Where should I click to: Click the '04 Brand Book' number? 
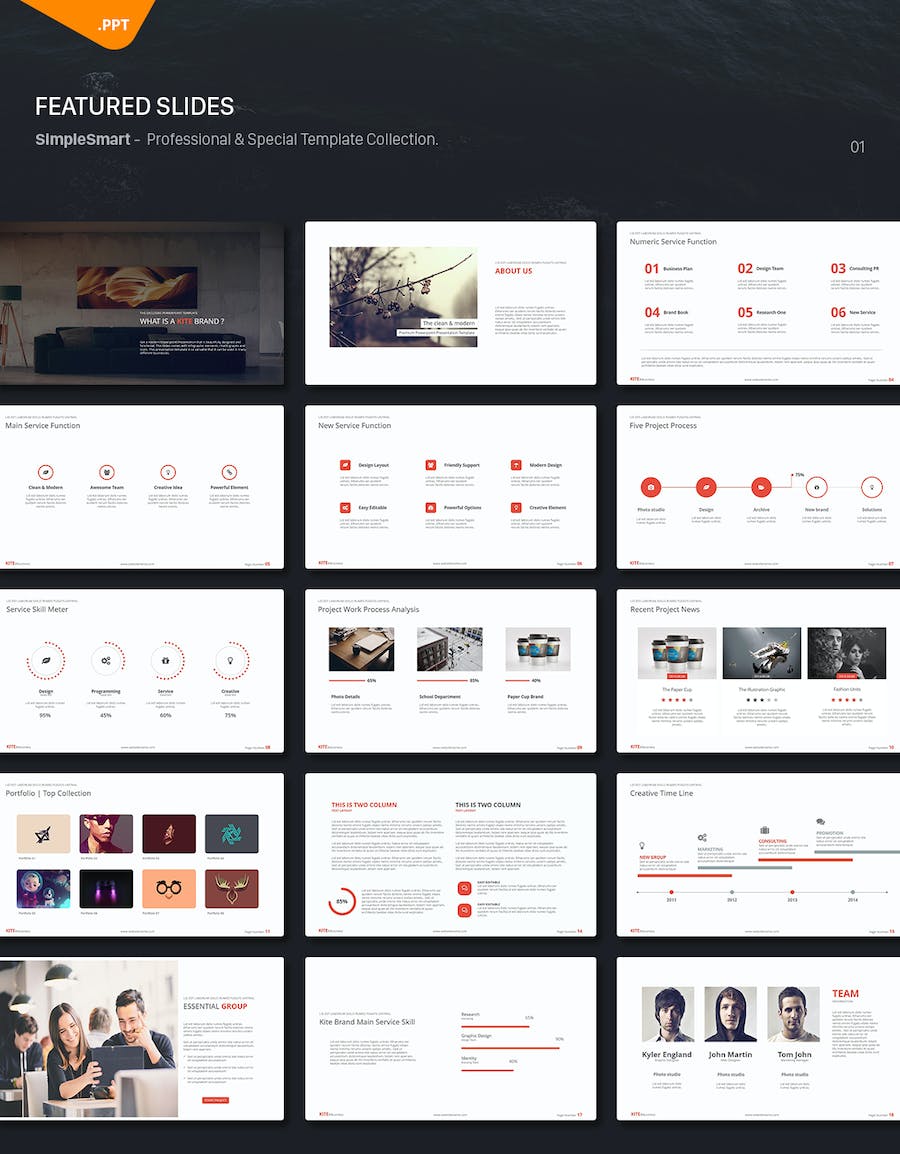point(652,312)
